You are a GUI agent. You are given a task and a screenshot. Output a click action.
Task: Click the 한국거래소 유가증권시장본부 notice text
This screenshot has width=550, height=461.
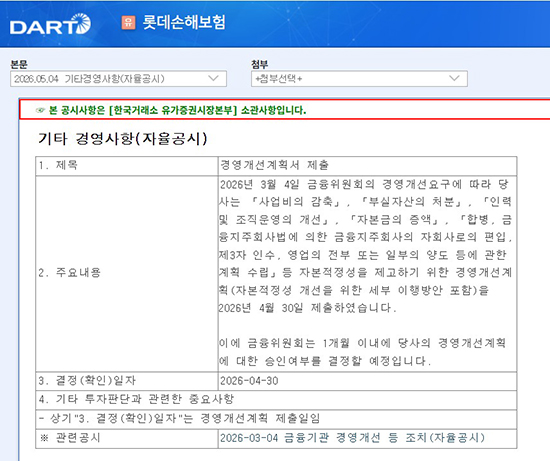[177, 110]
